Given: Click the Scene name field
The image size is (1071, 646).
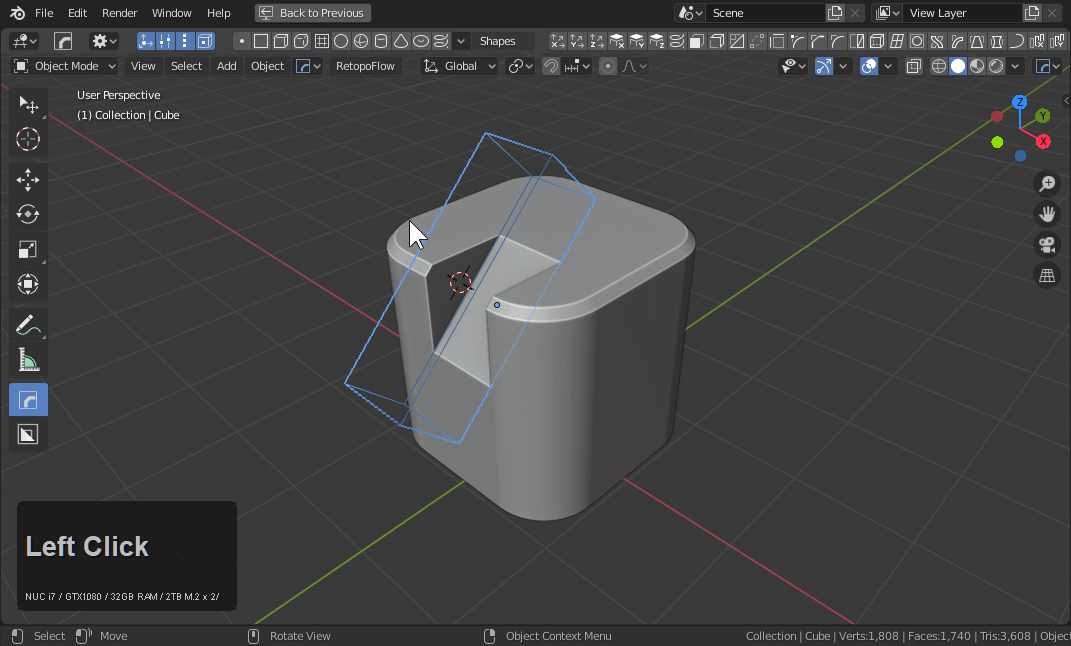Looking at the screenshot, I should click(x=765, y=13).
